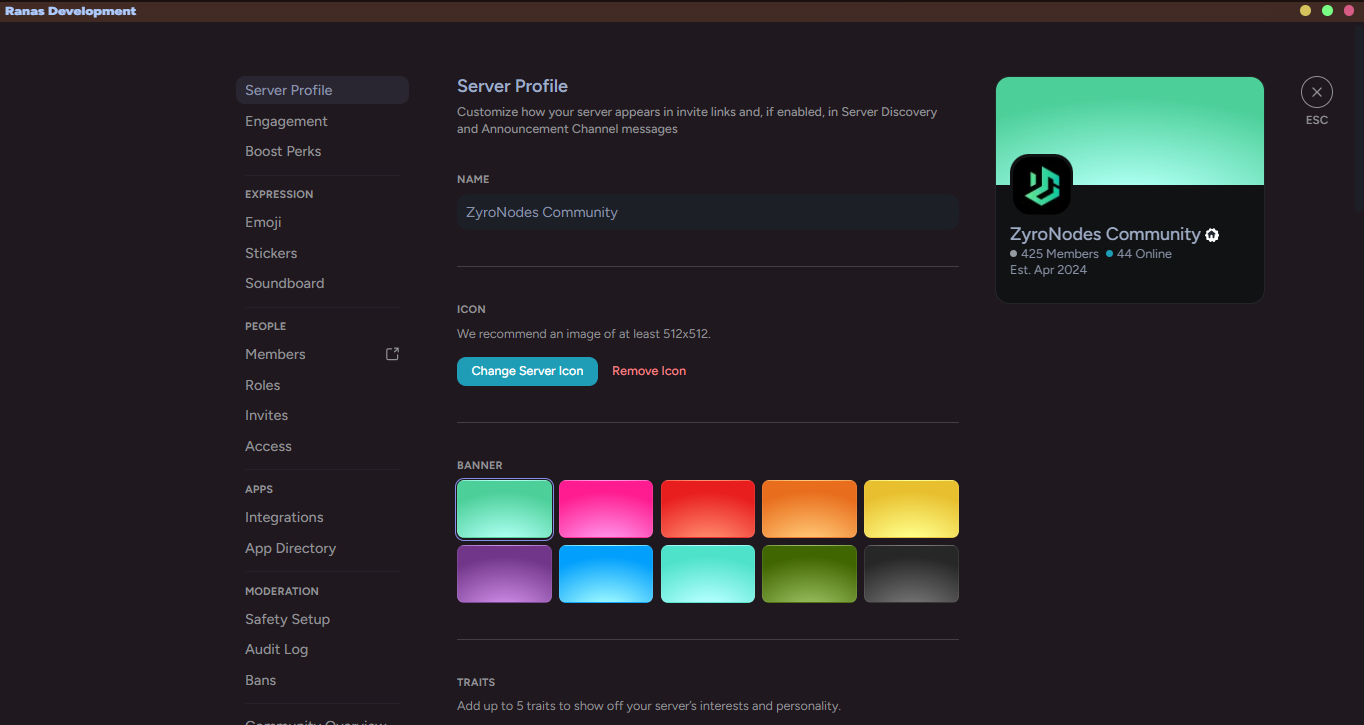Click the green window control dot
The height and width of the screenshot is (725, 1364).
coord(1327,11)
